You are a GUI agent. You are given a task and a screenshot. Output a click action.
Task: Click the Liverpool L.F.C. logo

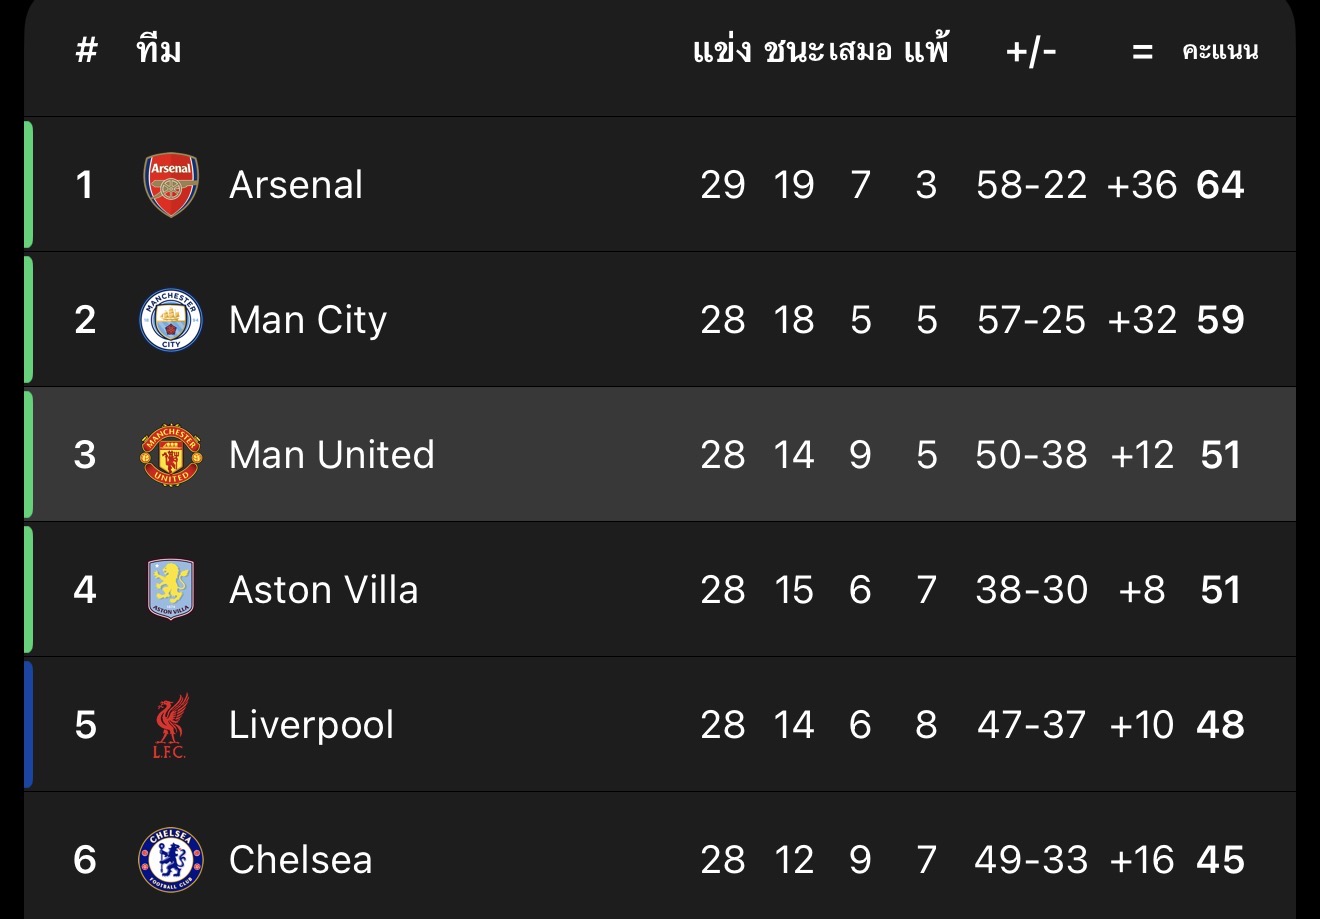[170, 726]
